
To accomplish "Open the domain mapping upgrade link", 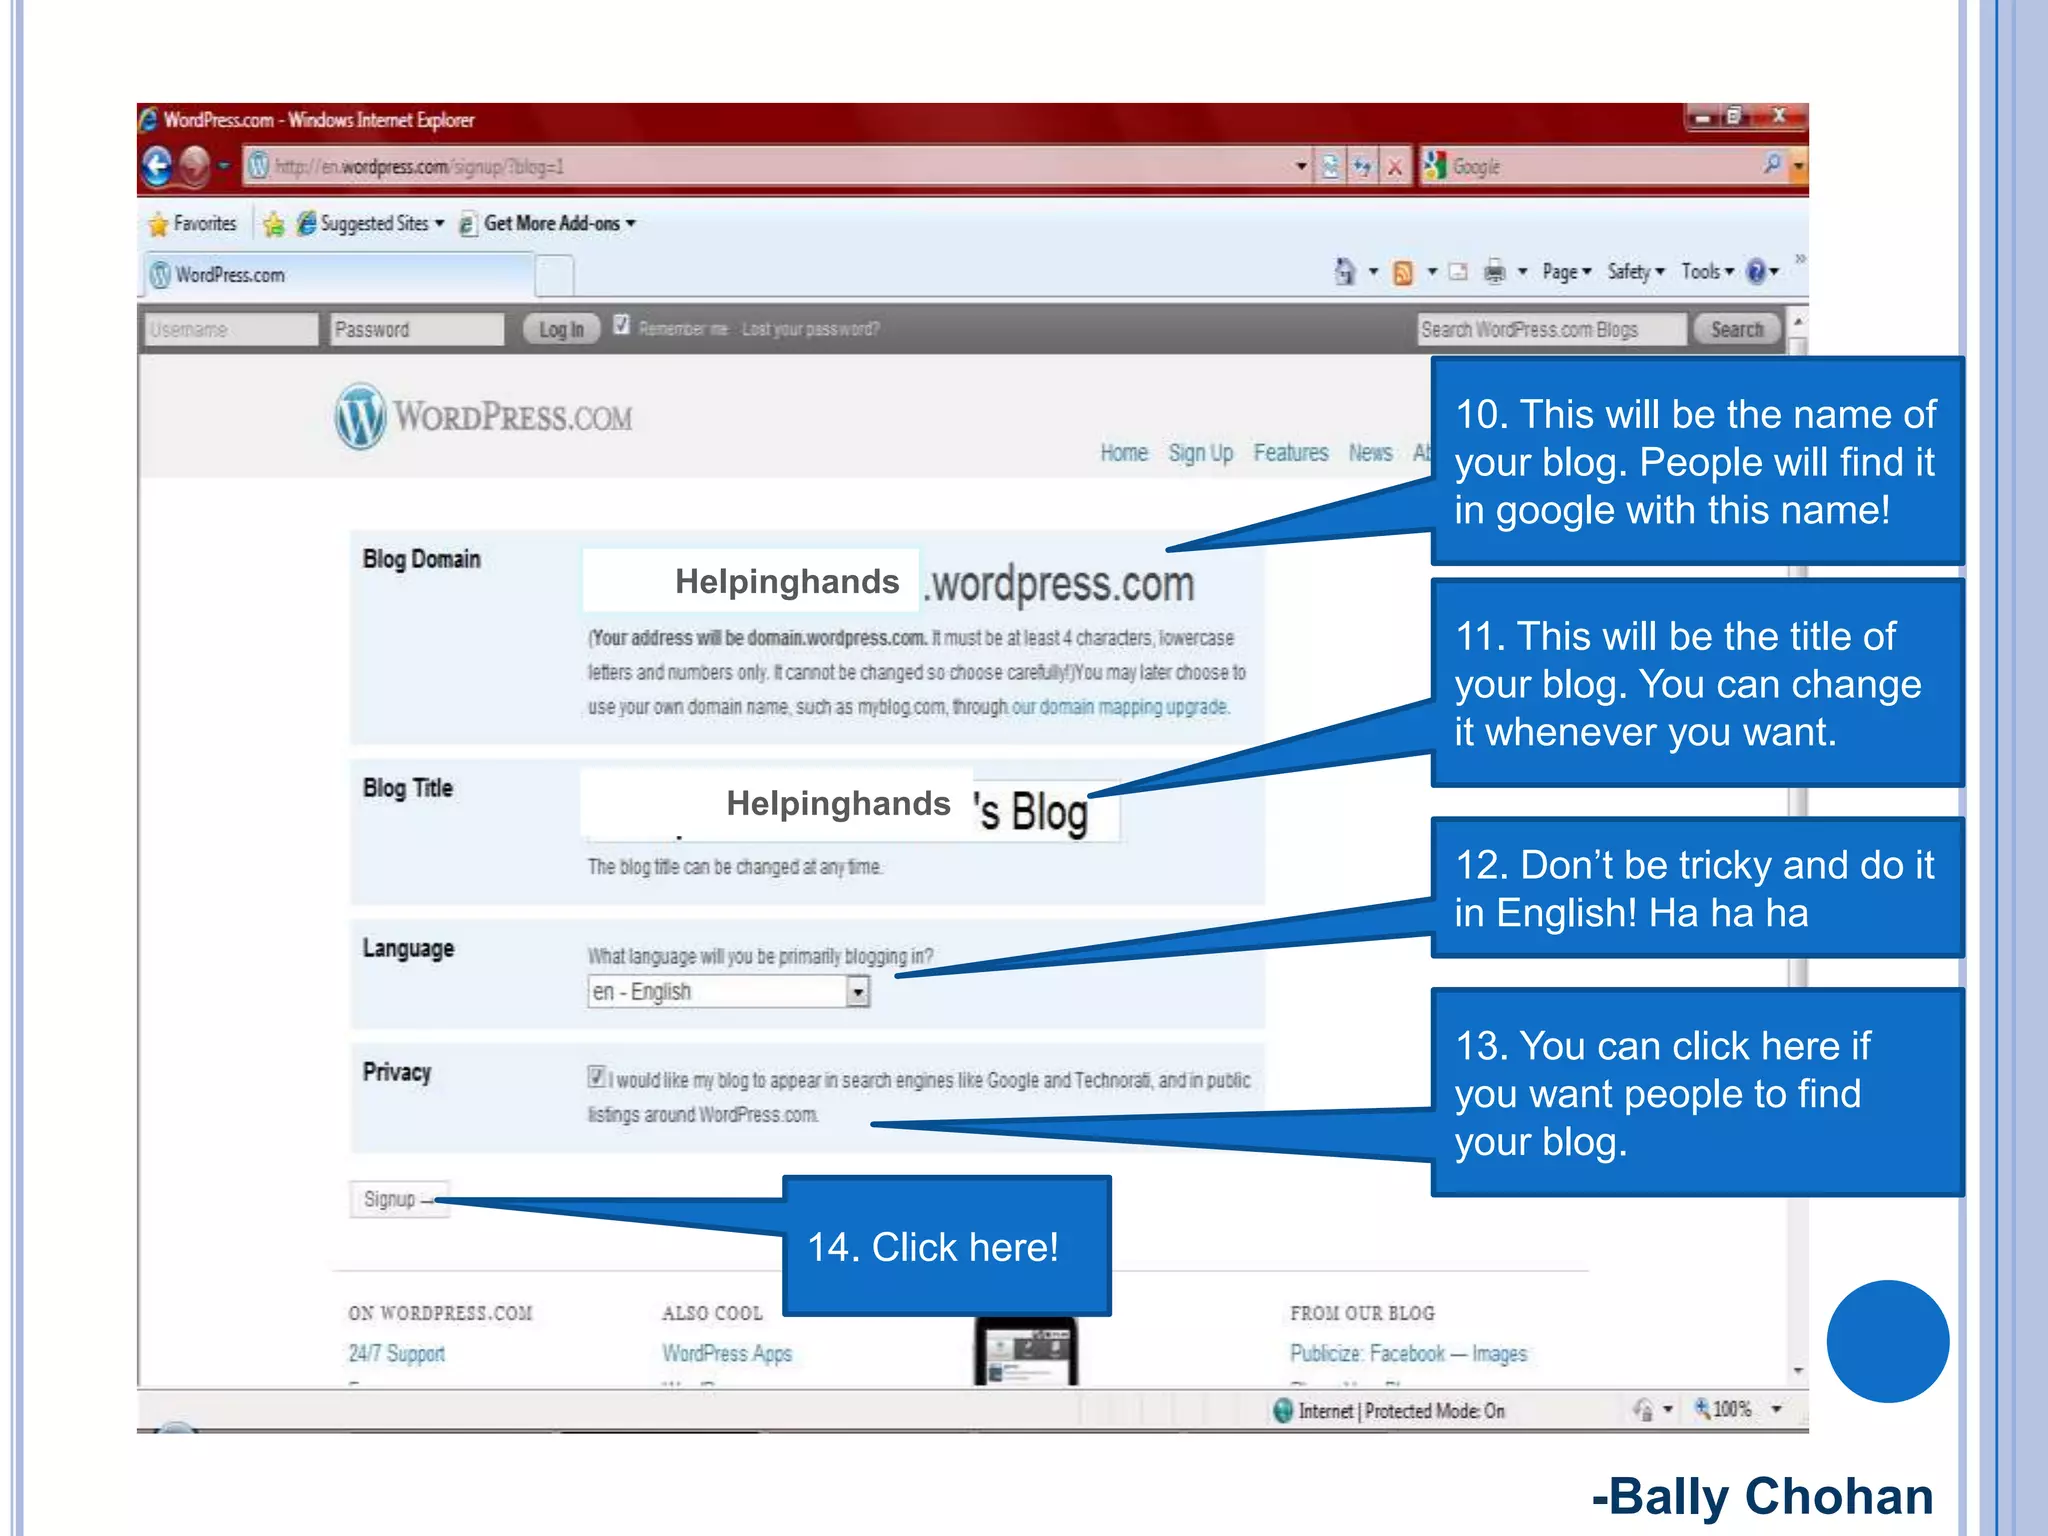I will pos(1119,707).
